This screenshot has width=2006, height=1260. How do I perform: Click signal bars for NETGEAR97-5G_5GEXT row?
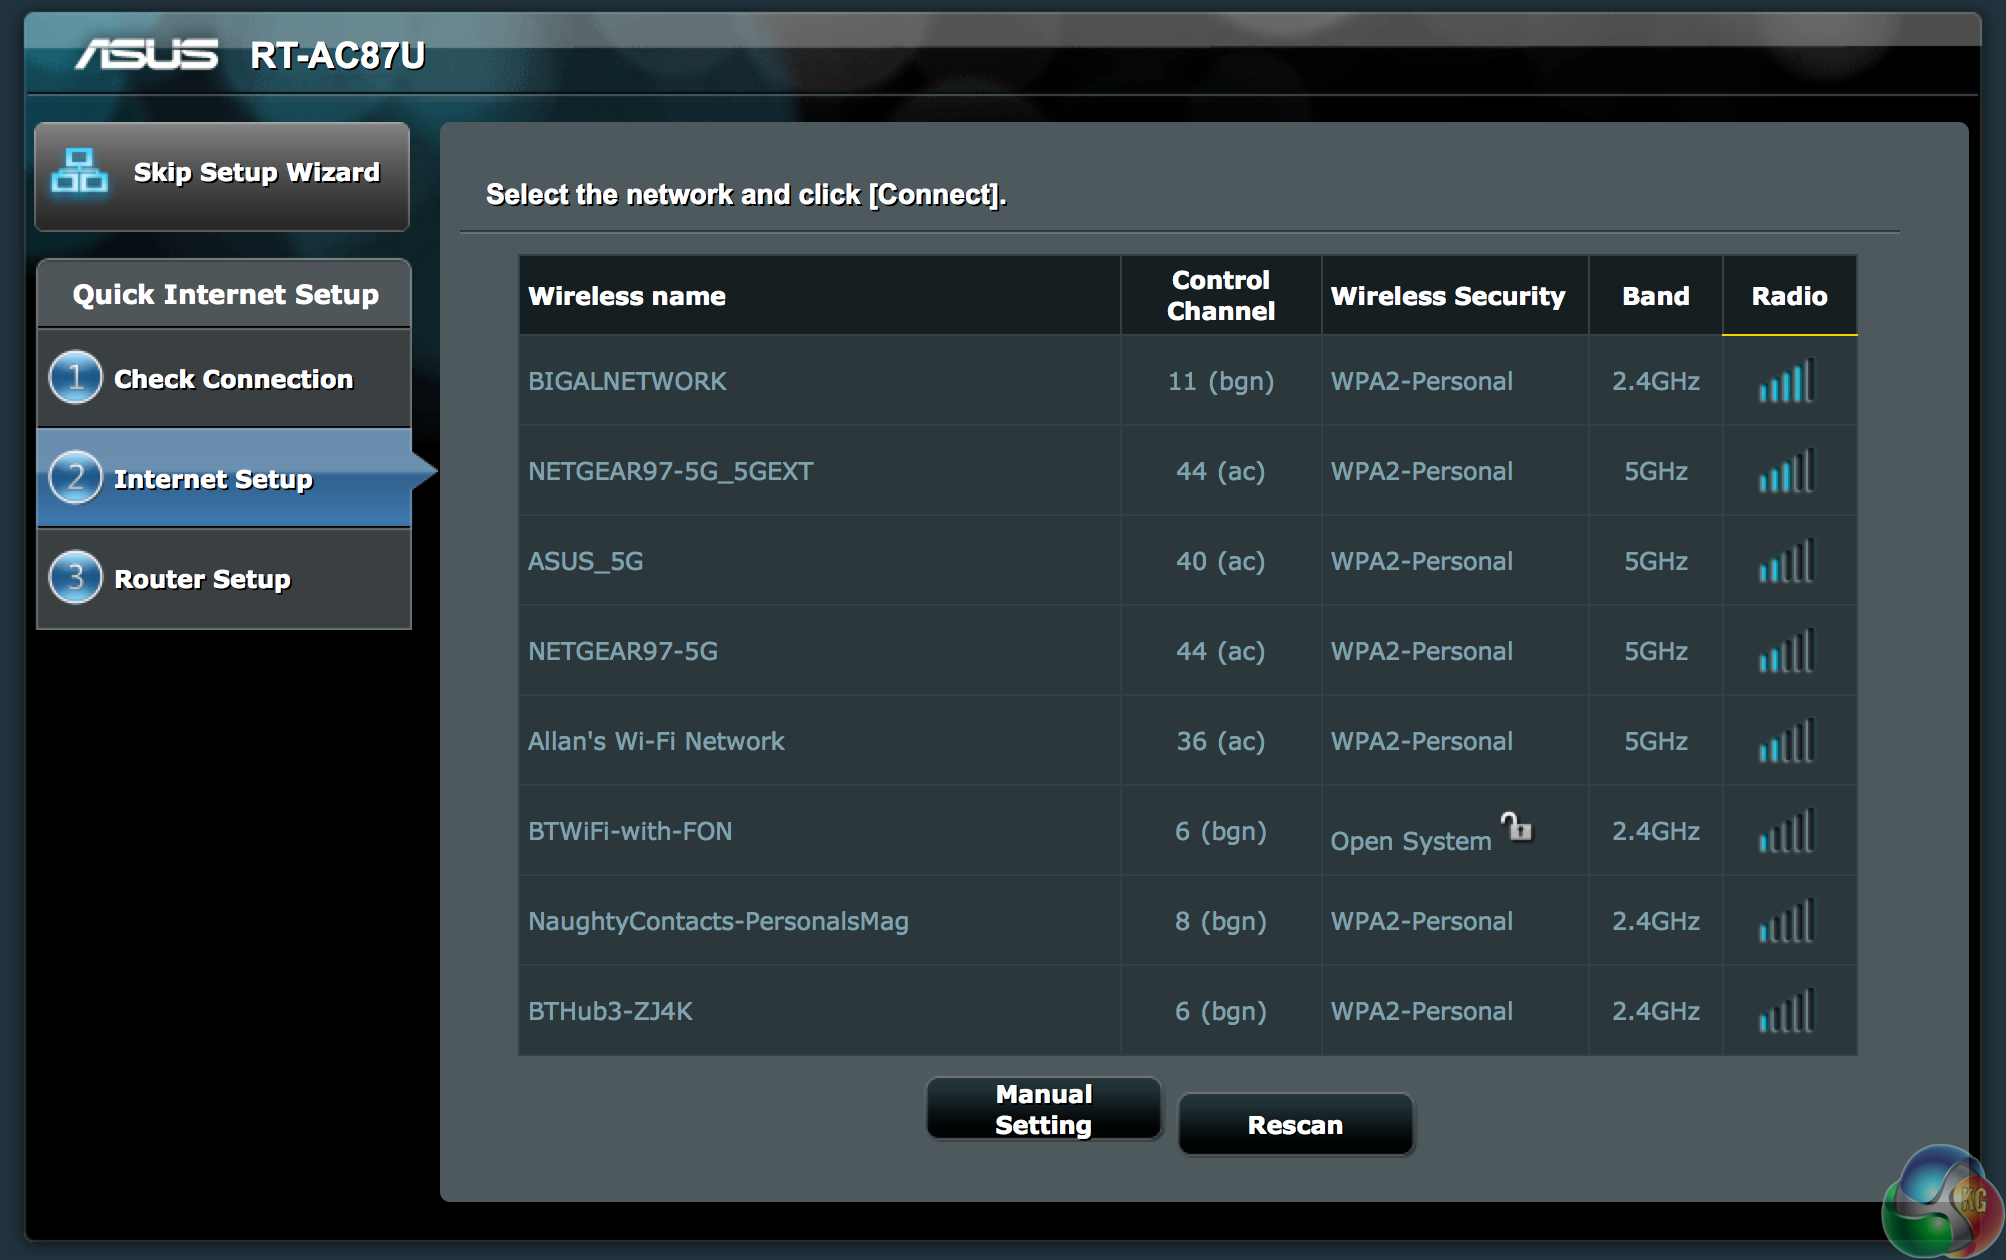tap(1786, 472)
